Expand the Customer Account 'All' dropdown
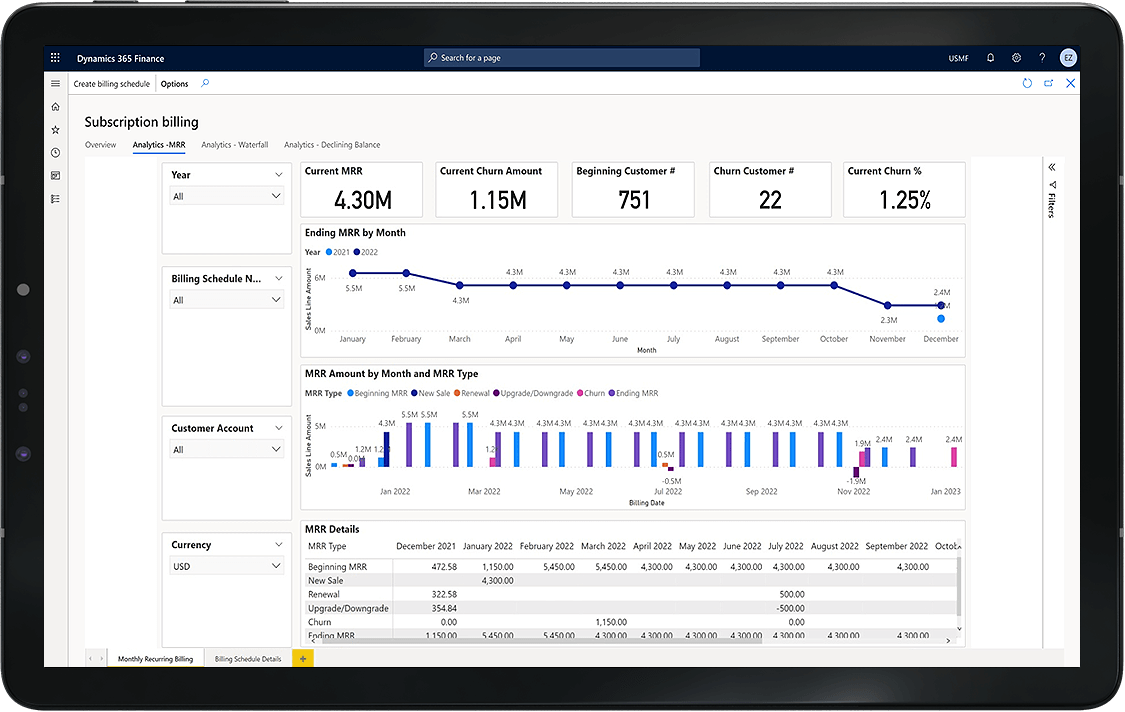The width and height of the screenshot is (1125, 712). (x=227, y=450)
